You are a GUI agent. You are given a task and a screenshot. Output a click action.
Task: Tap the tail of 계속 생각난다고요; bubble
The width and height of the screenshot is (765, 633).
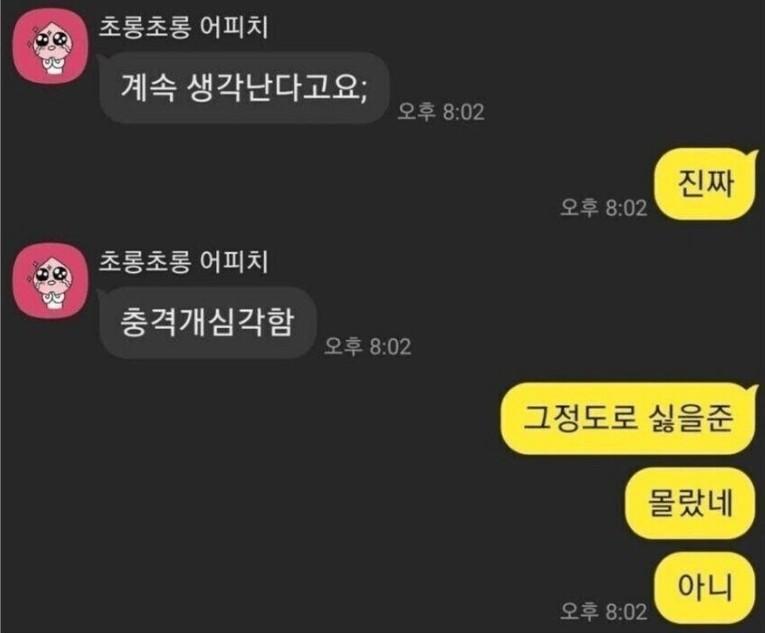pyautogui.click(x=102, y=60)
